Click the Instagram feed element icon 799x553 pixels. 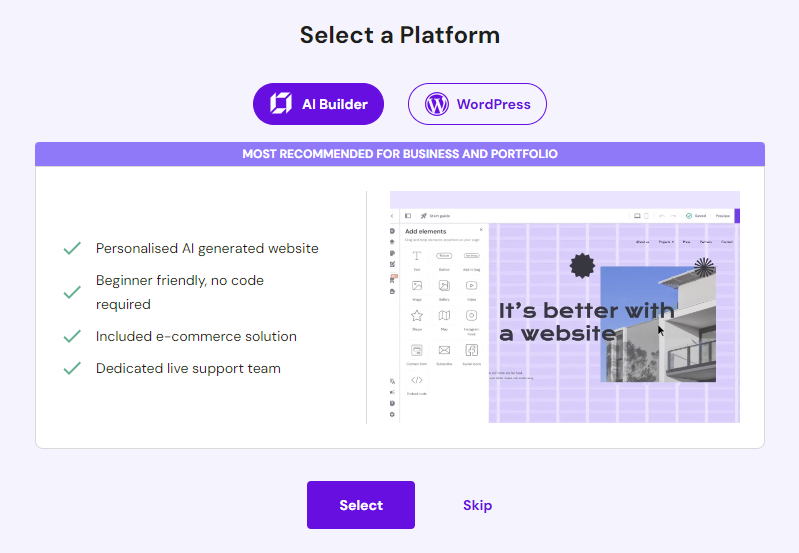click(471, 316)
